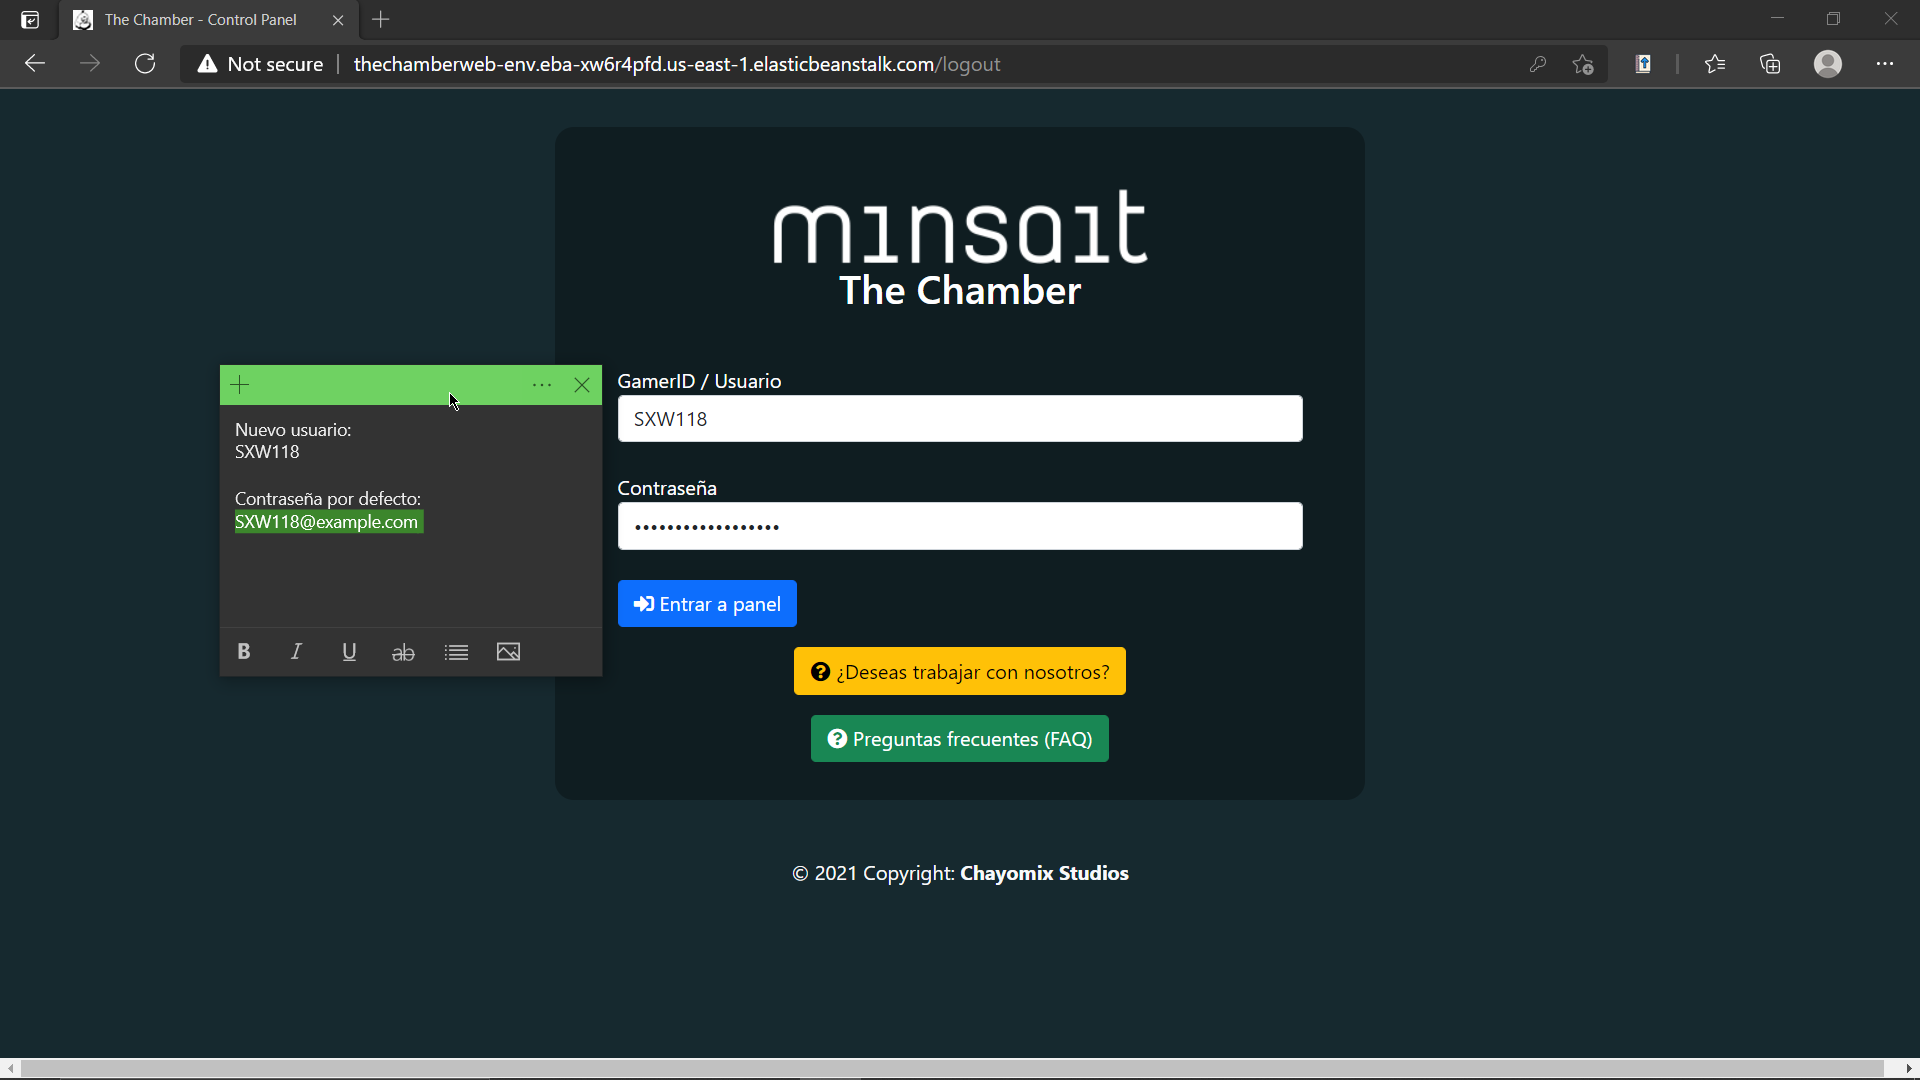
Task: Add this page to favorites
Action: point(1583,64)
